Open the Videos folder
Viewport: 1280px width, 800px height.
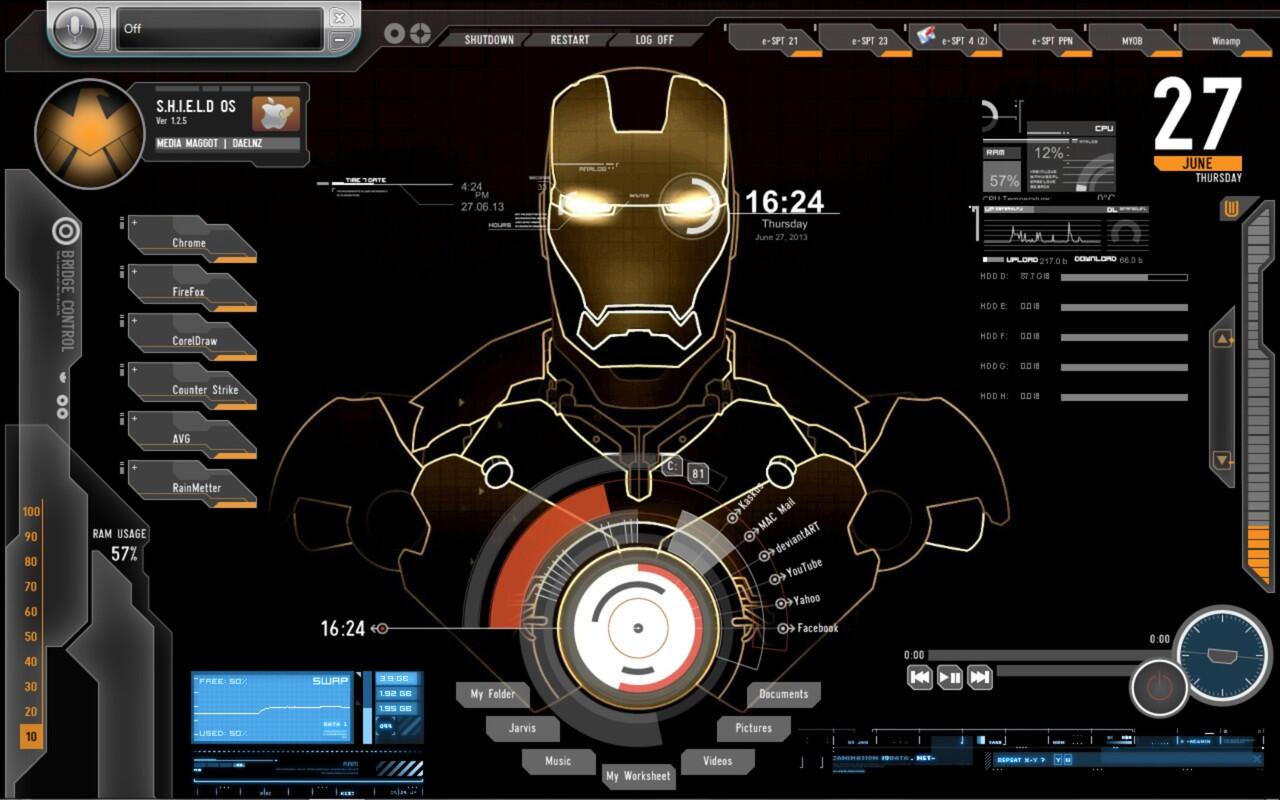[717, 761]
